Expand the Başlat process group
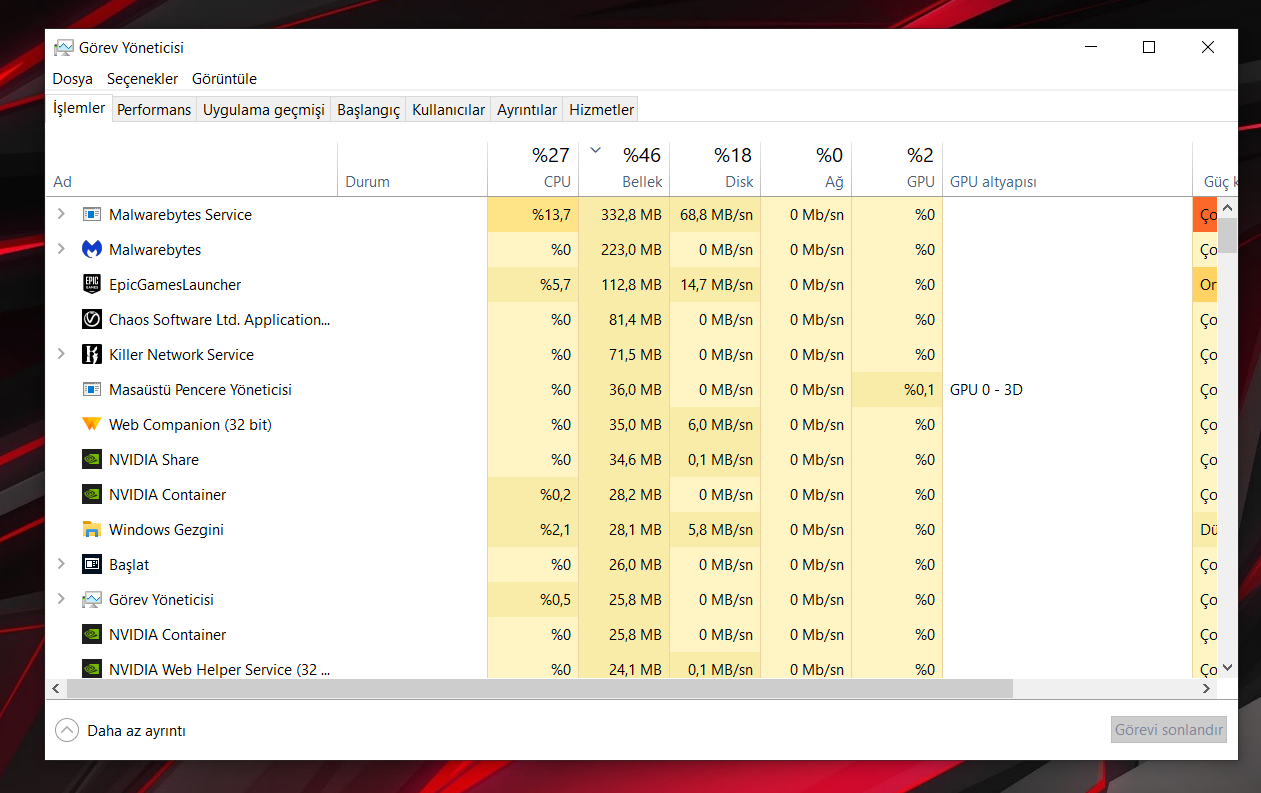 click(x=61, y=565)
